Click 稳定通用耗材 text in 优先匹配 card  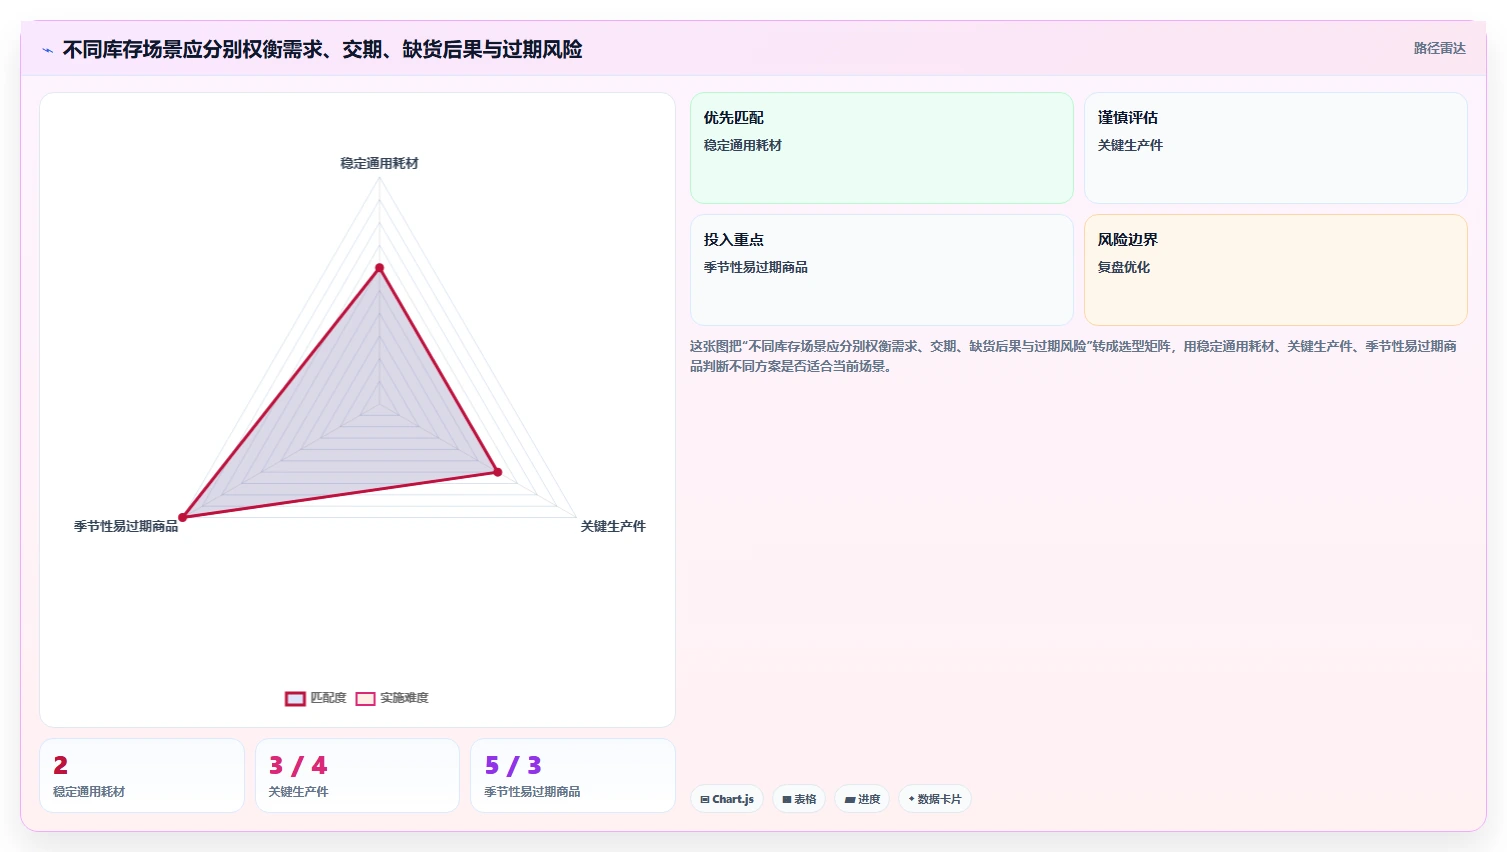[743, 145]
